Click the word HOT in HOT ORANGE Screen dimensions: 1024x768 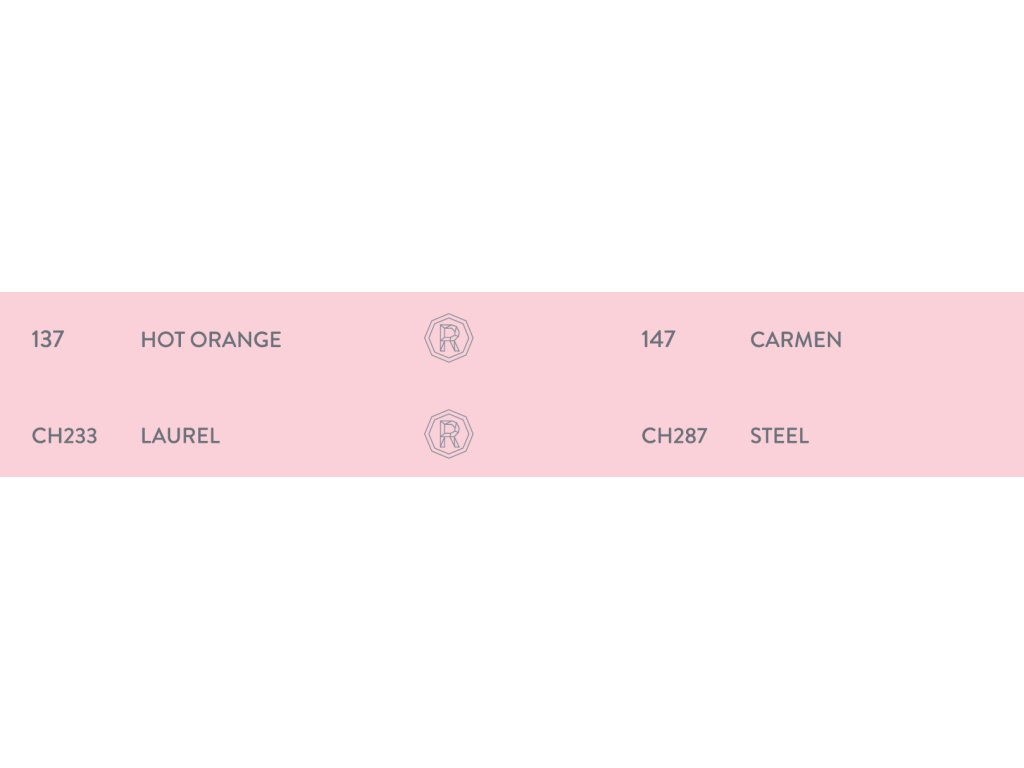click(163, 340)
